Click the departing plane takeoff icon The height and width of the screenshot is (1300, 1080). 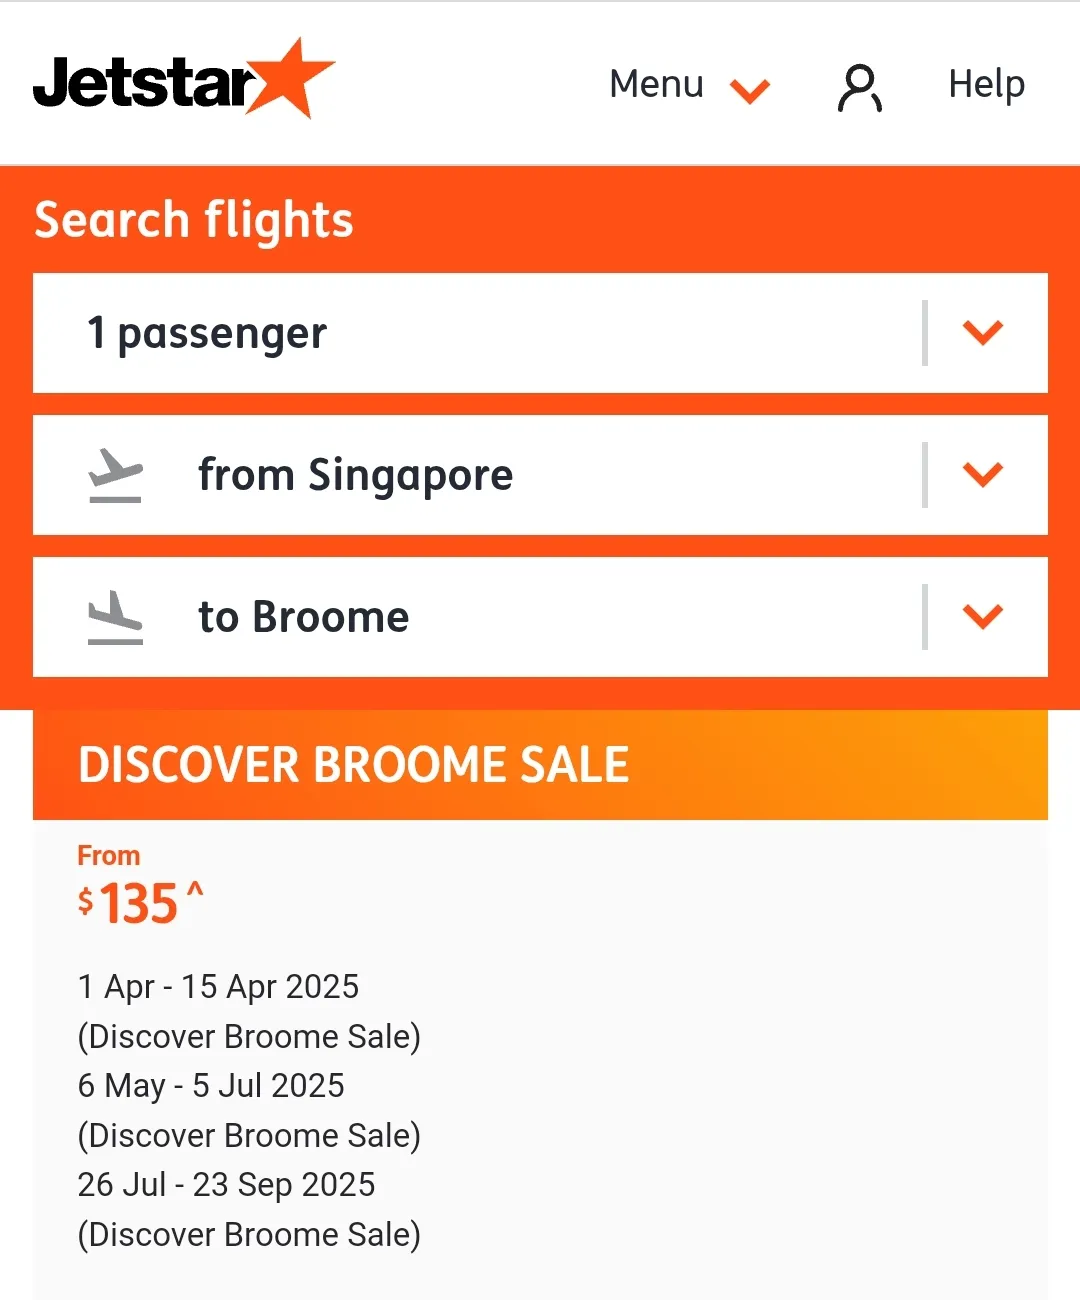pyautogui.click(x=116, y=475)
